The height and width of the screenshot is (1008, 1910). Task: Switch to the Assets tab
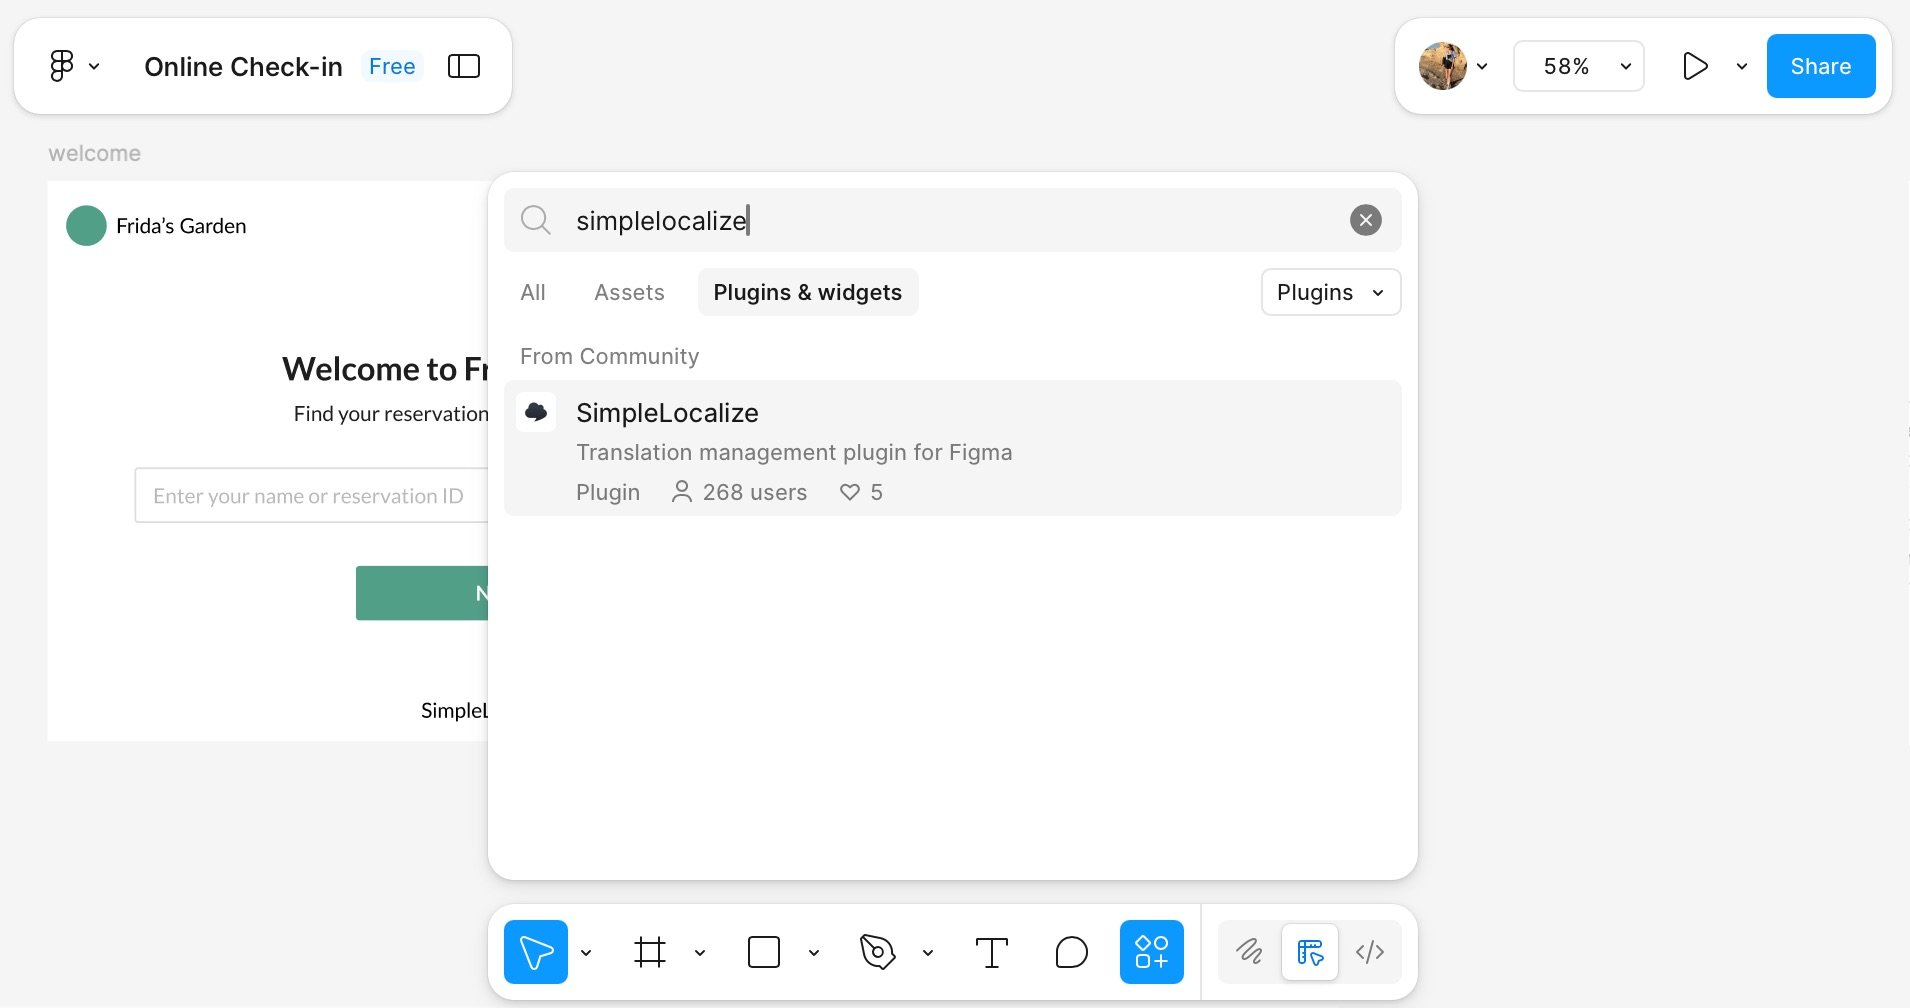click(629, 292)
